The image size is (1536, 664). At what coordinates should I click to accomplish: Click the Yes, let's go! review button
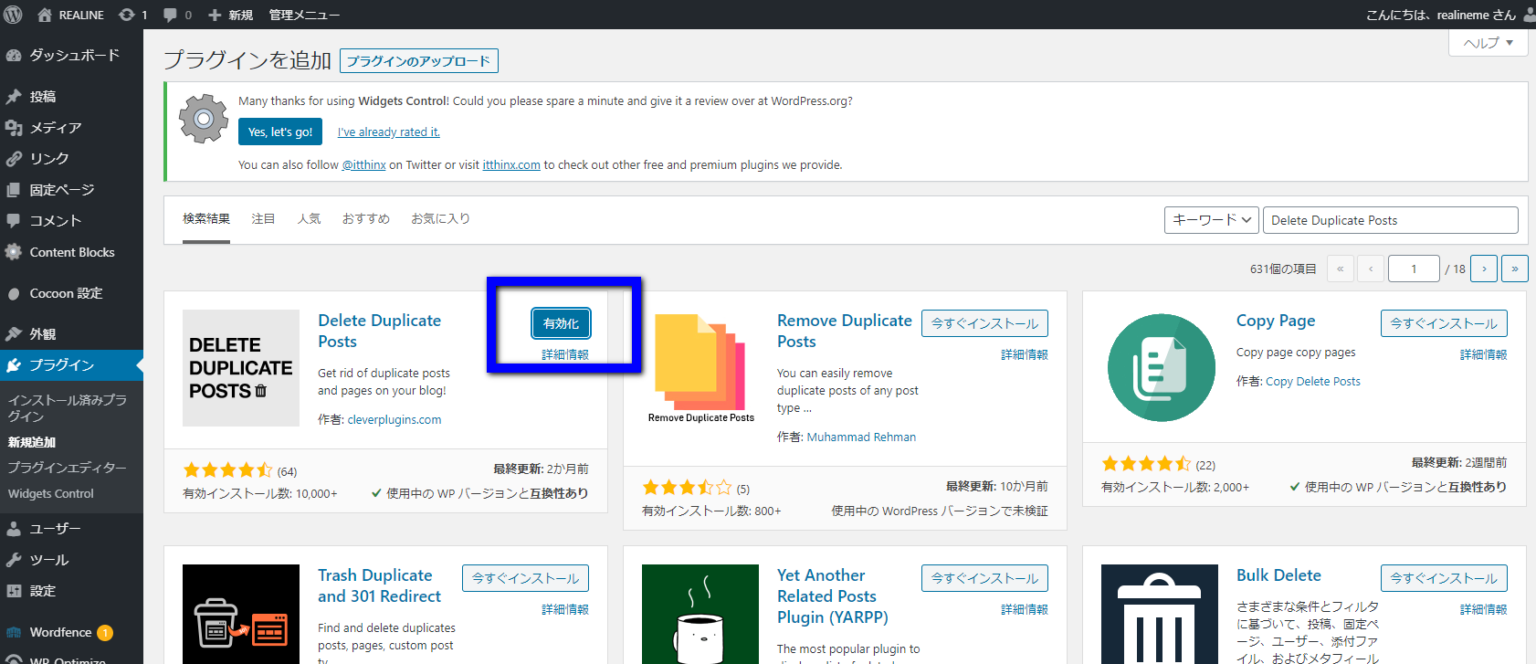280,131
